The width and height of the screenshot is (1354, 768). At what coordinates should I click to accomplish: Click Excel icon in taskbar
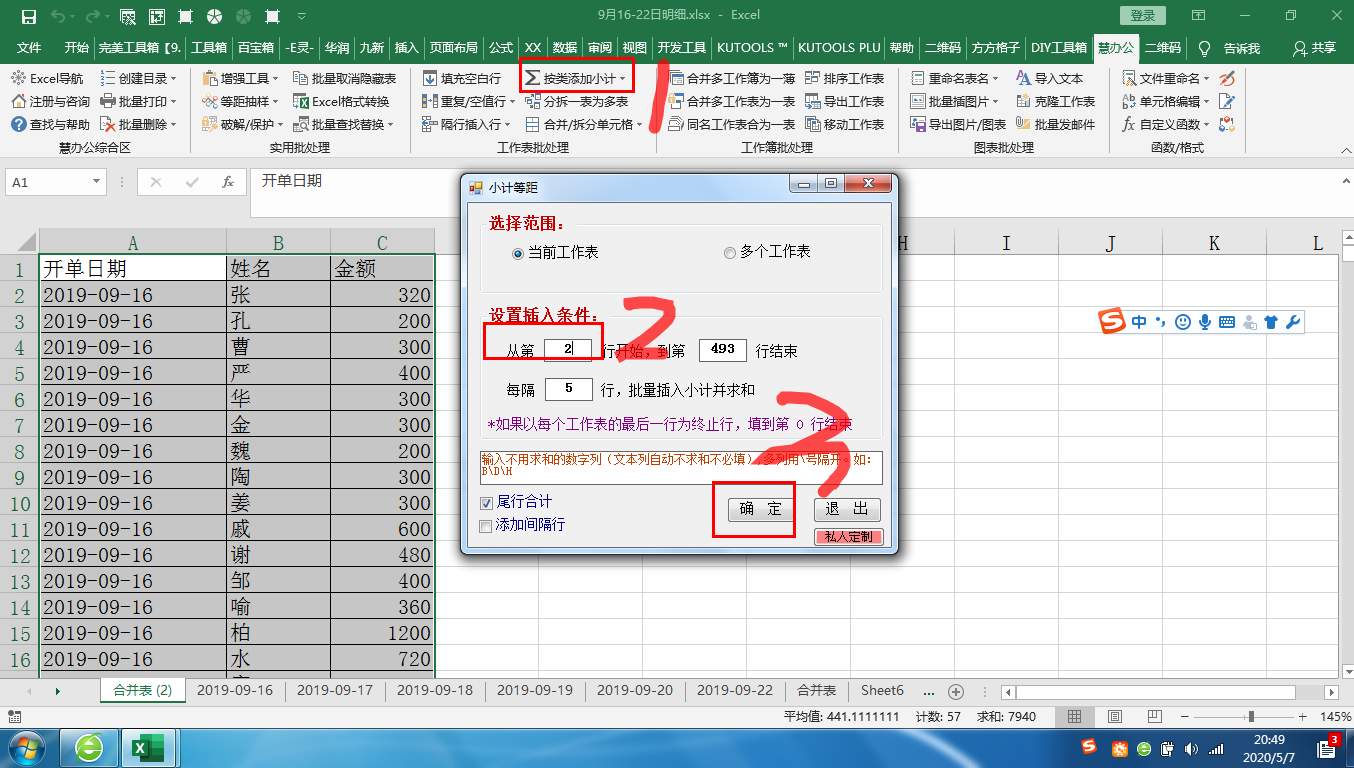[x=149, y=748]
